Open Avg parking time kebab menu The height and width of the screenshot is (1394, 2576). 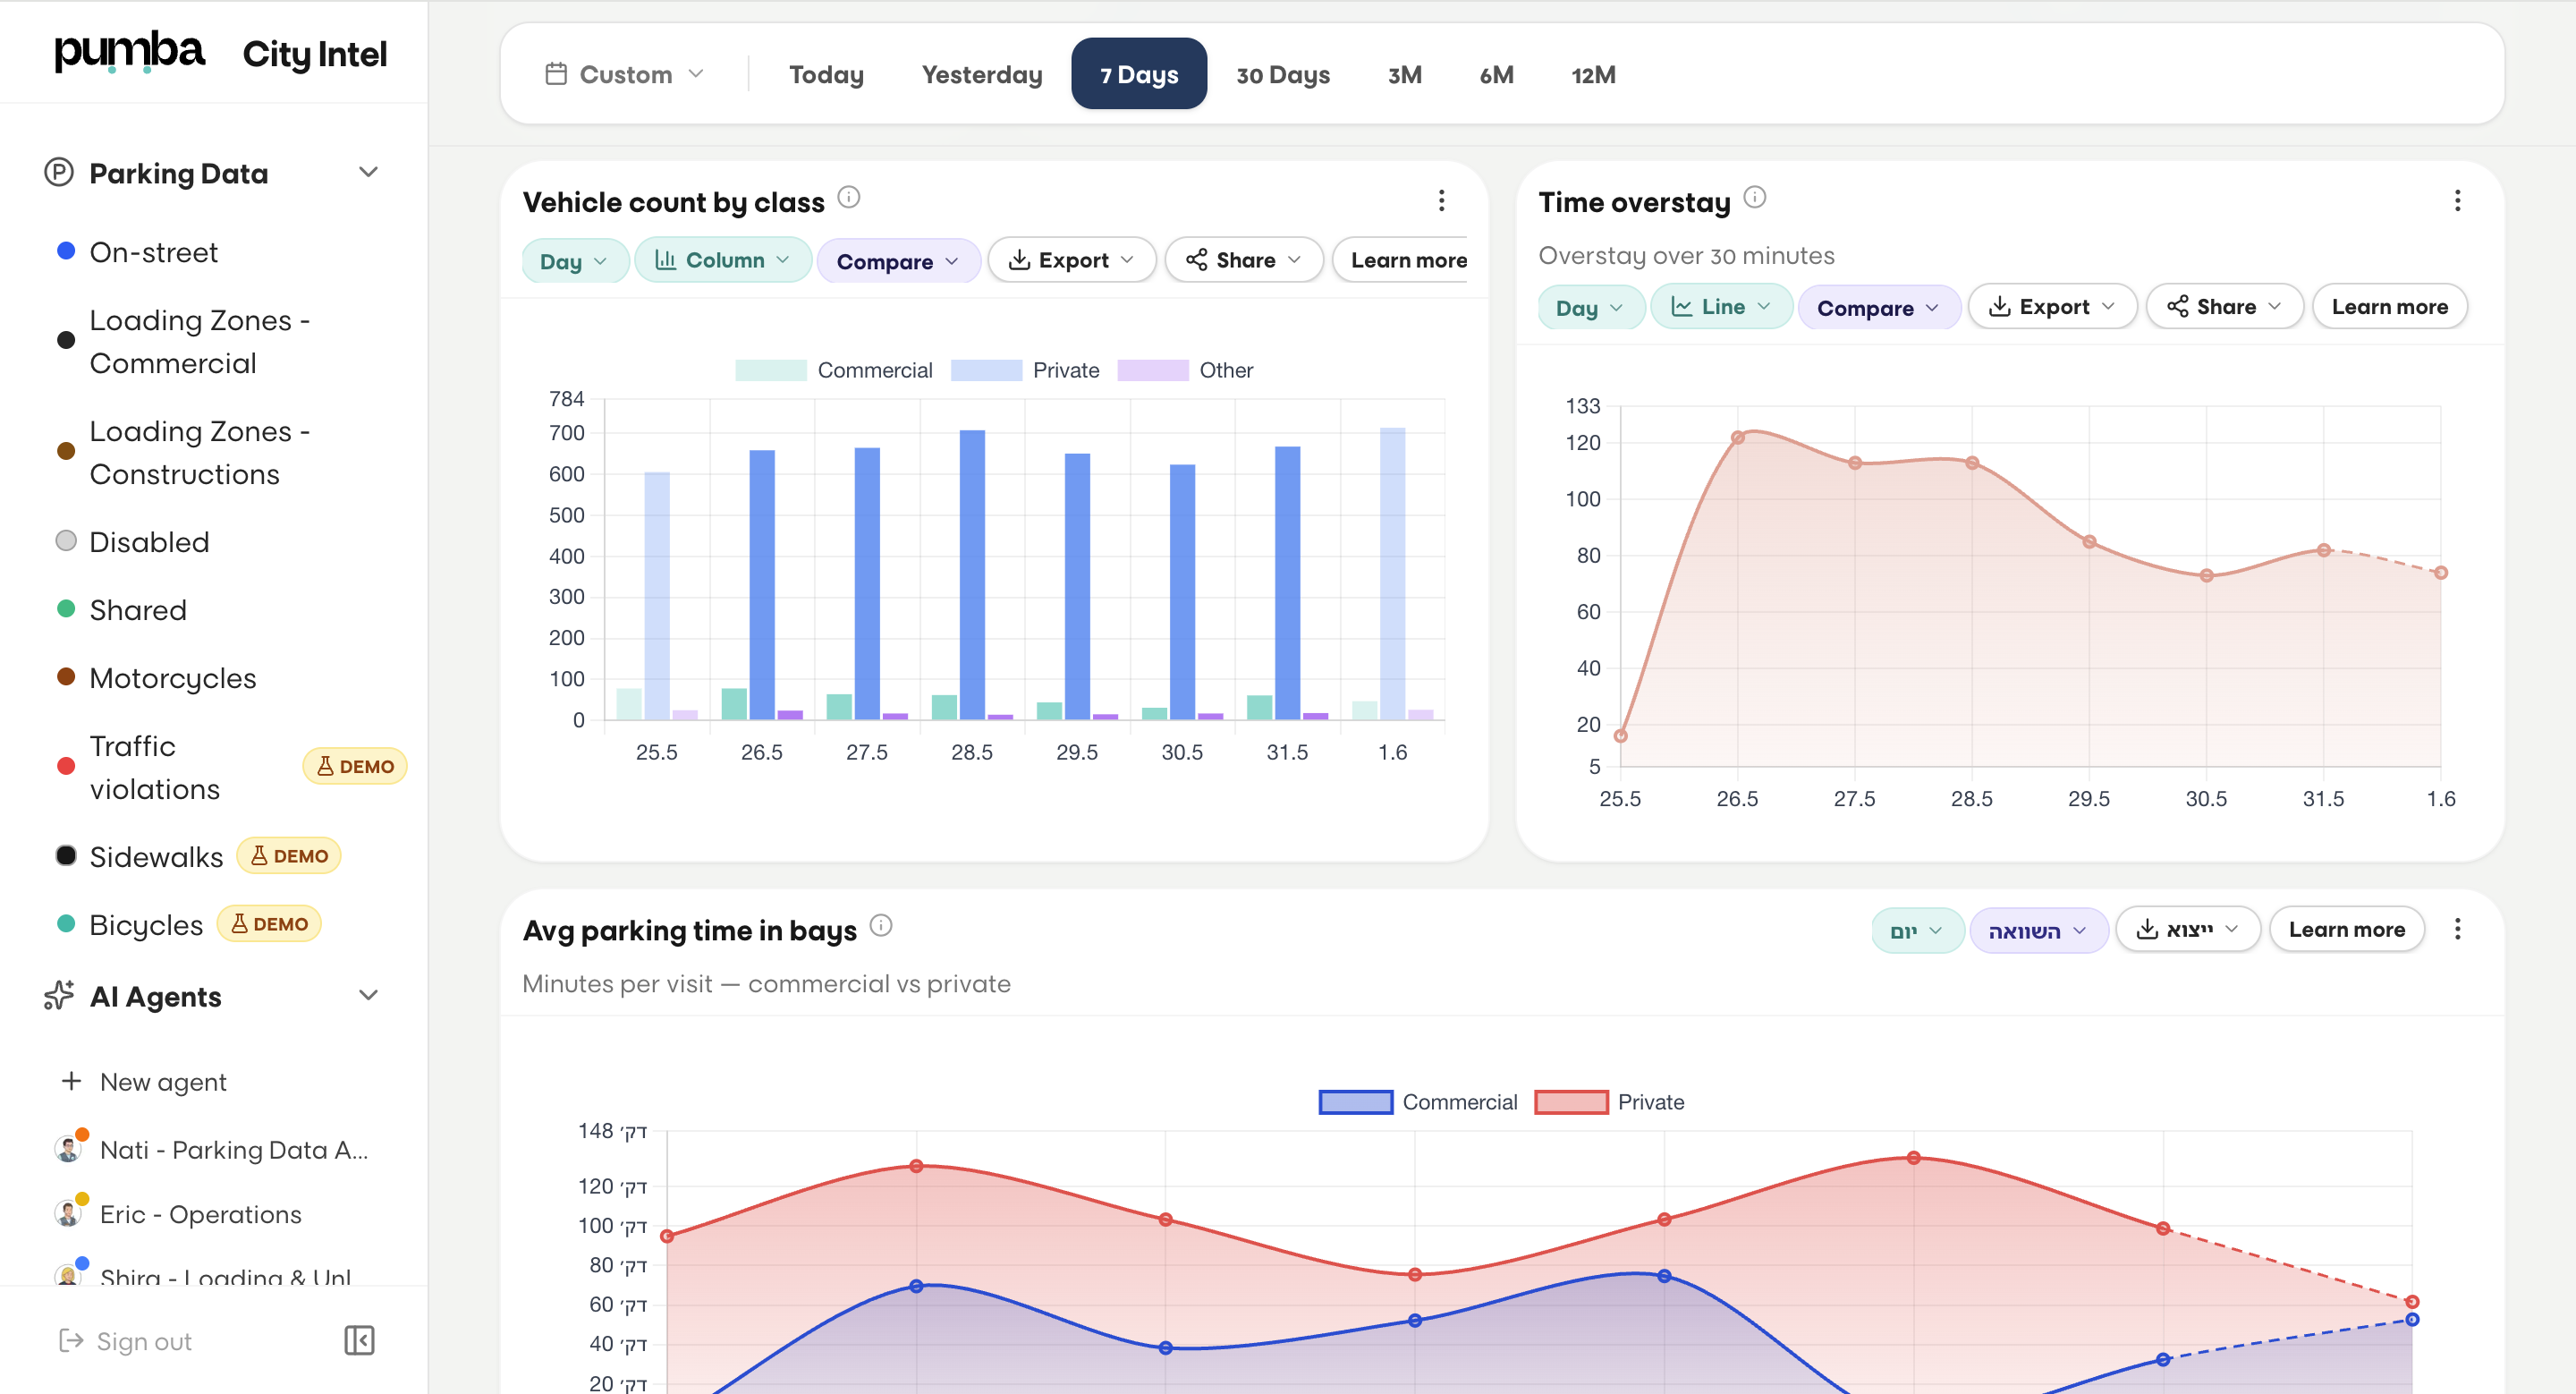click(x=2457, y=929)
